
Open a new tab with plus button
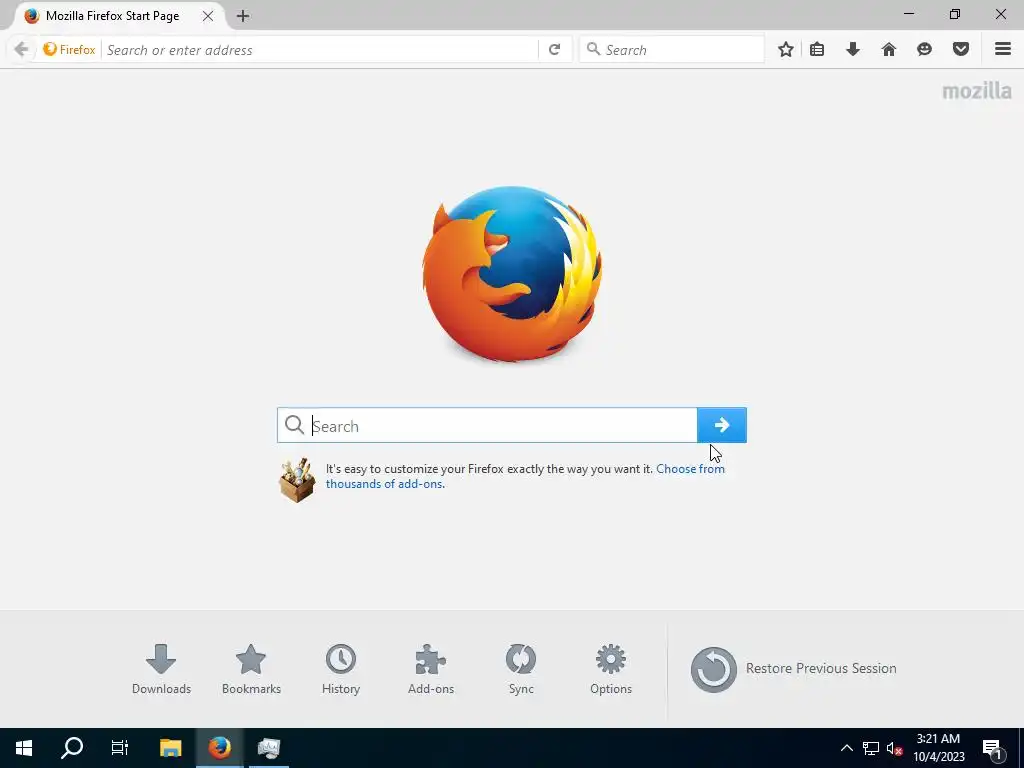click(243, 16)
